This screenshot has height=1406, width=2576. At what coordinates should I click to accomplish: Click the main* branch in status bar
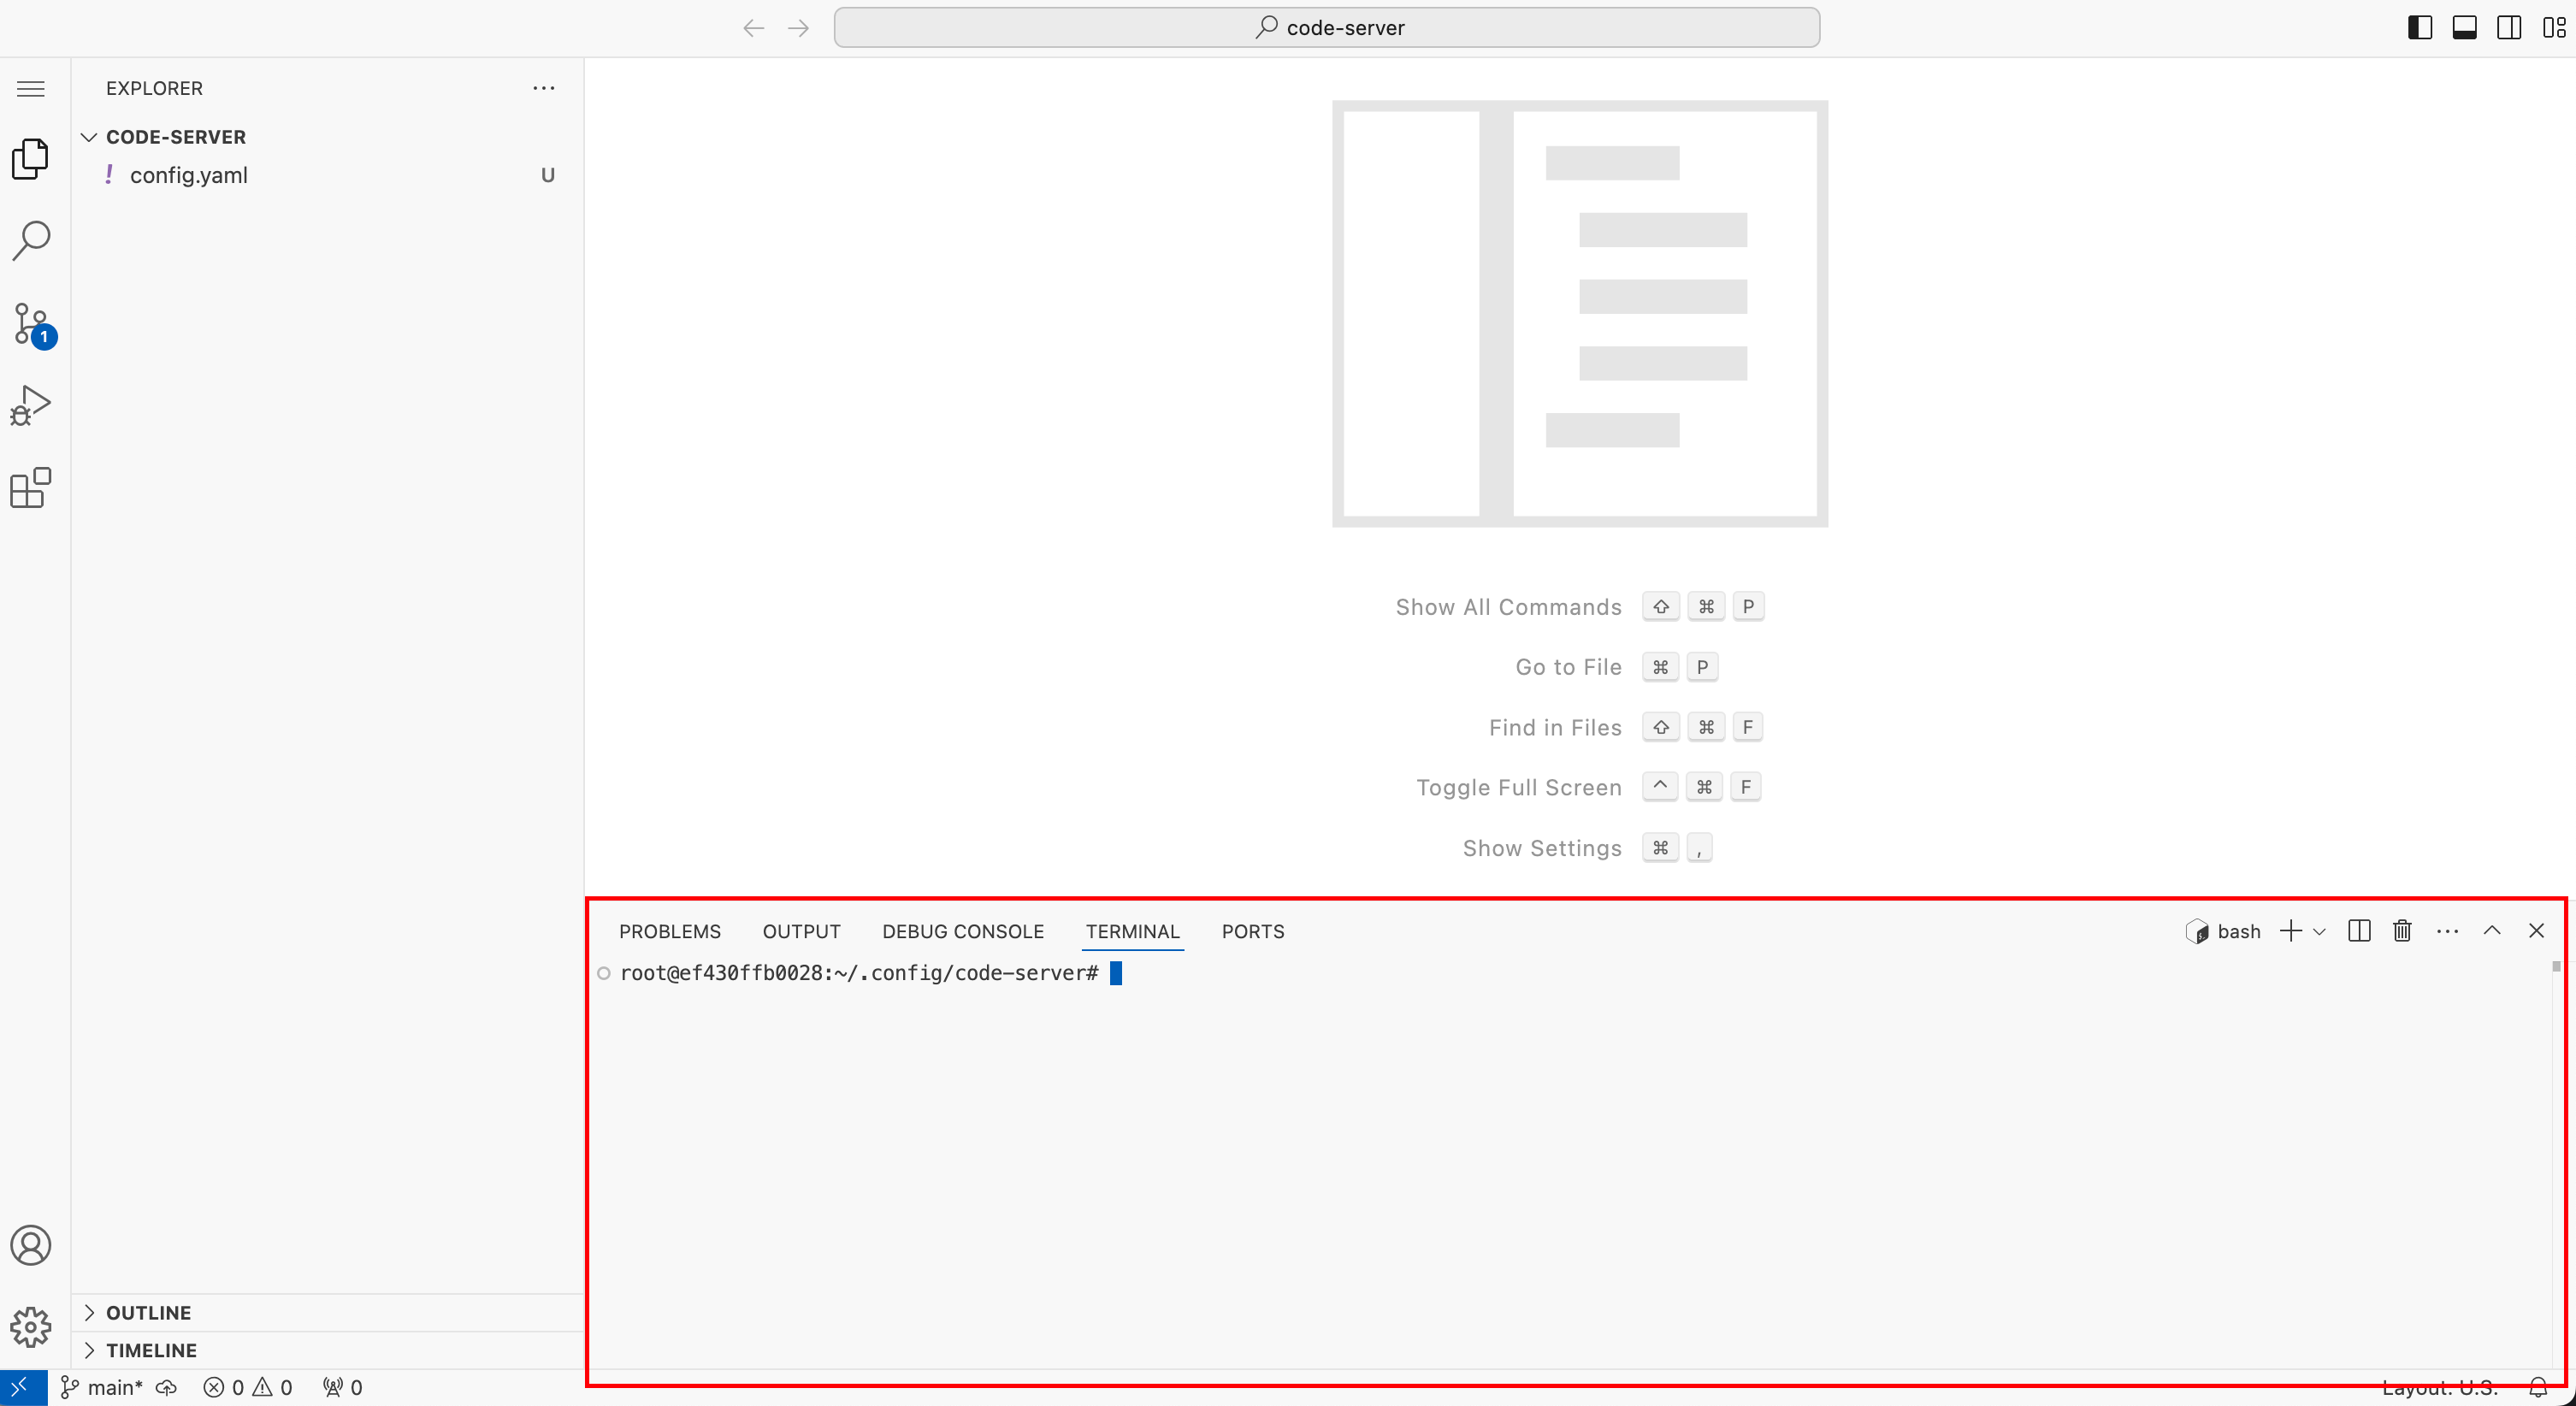(101, 1387)
